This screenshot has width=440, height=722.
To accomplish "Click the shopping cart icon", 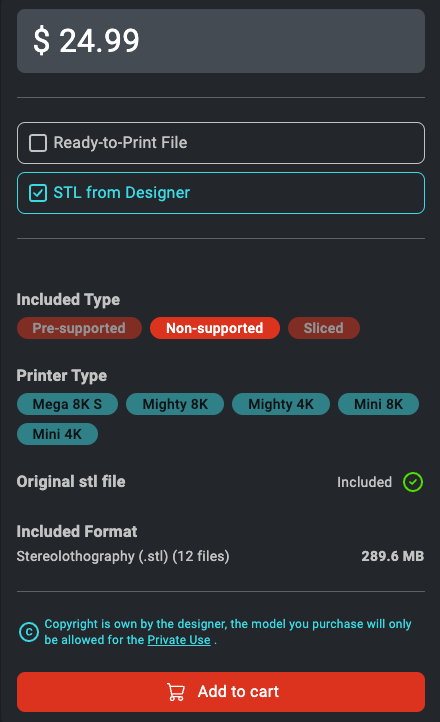I will (x=175, y=692).
